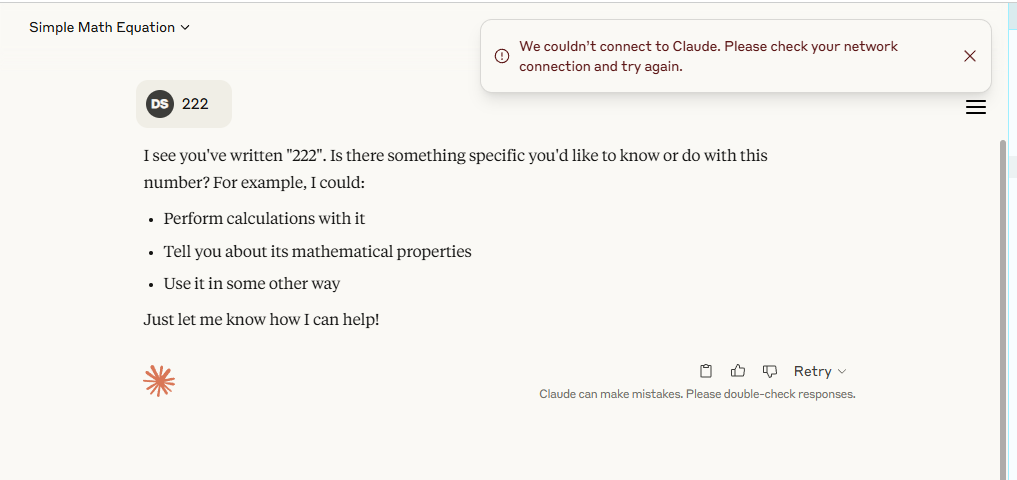This screenshot has width=1017, height=480.
Task: Click the "Just let me know how I can help!" line
Action: [261, 320]
